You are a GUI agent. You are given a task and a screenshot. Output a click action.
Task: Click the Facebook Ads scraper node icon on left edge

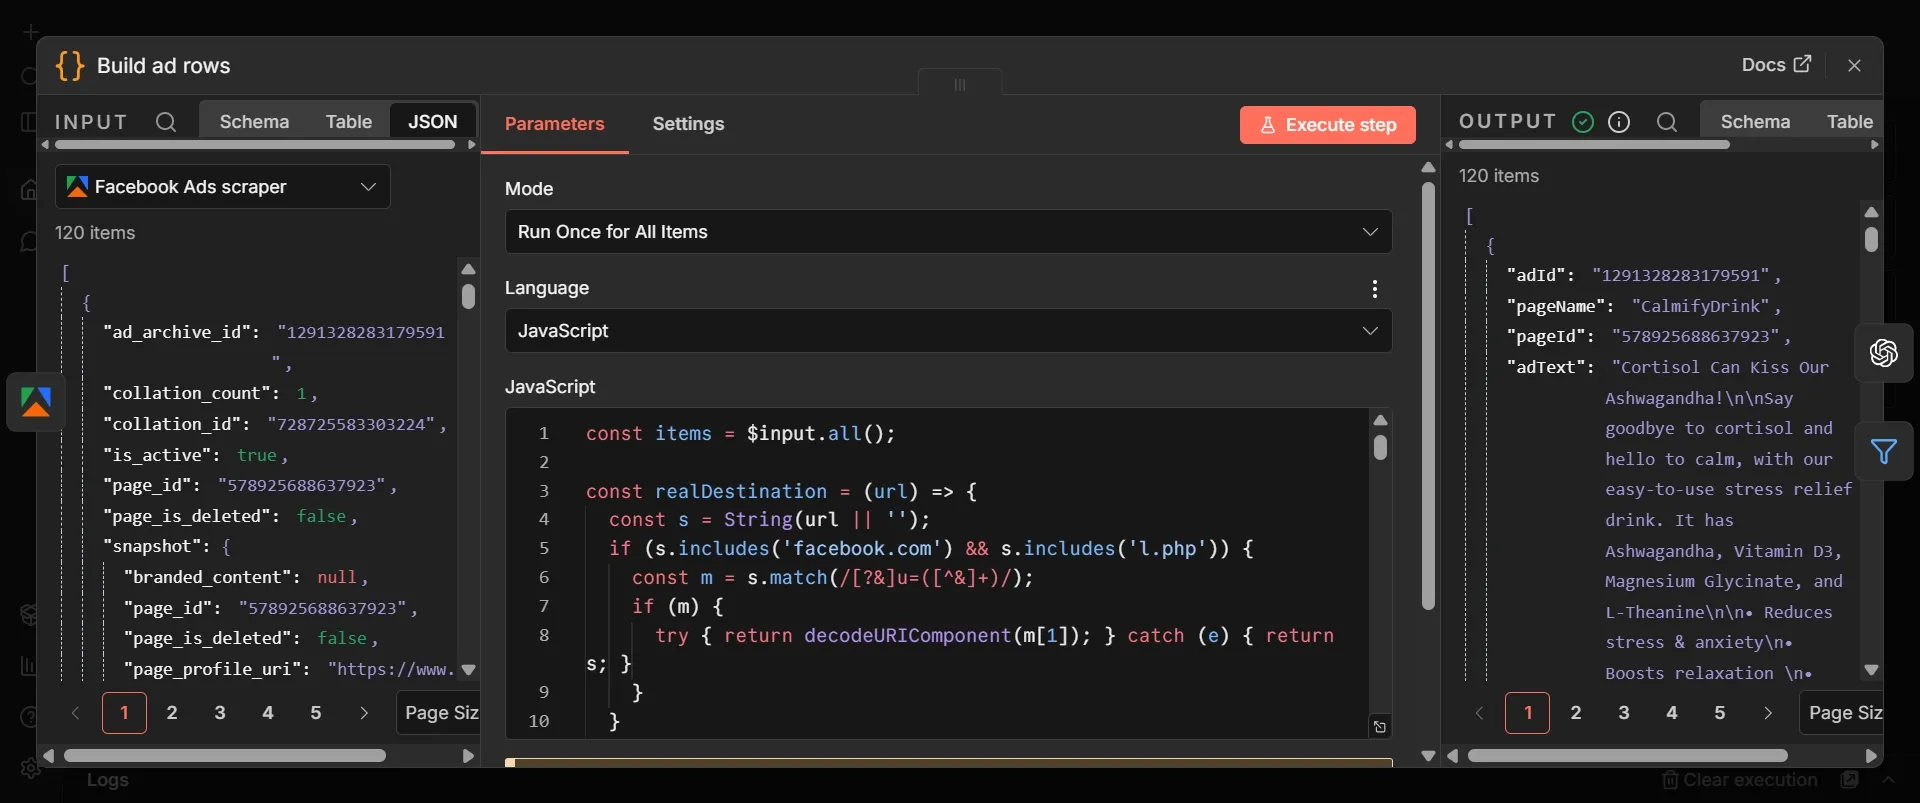pyautogui.click(x=36, y=402)
